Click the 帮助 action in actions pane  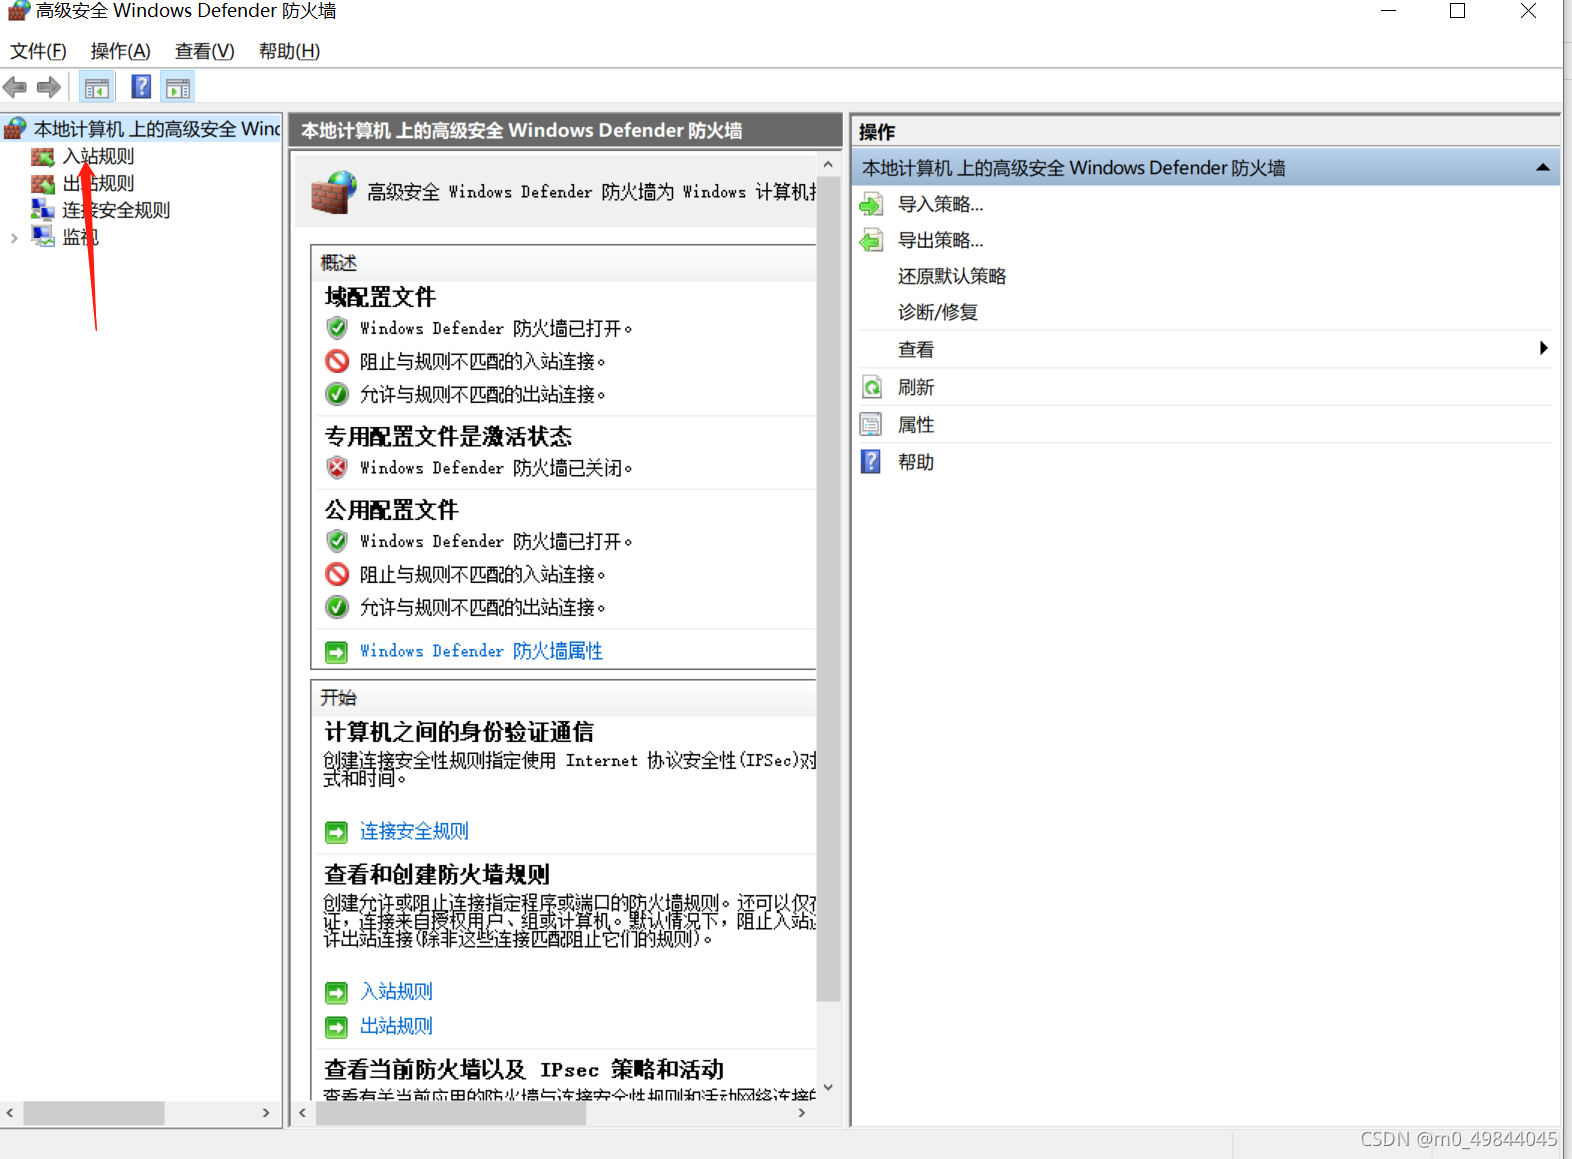pyautogui.click(x=915, y=462)
